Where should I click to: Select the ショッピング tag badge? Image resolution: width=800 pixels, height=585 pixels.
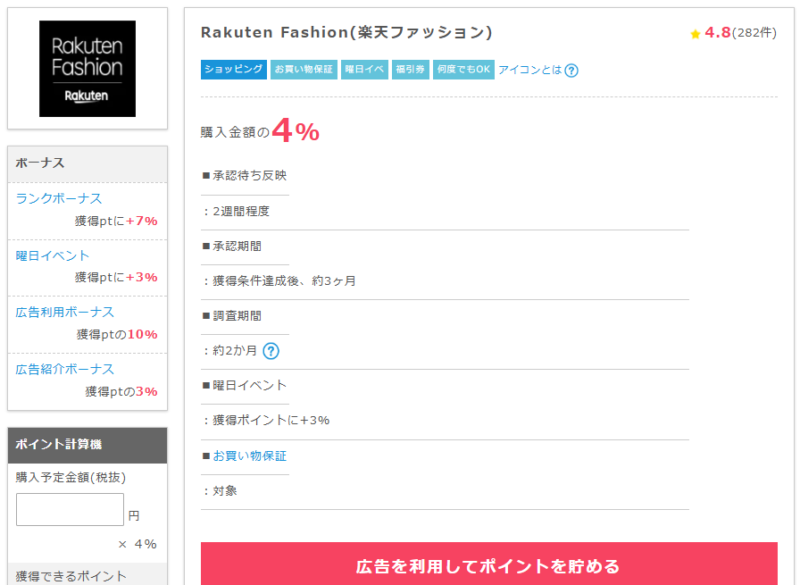[234, 69]
